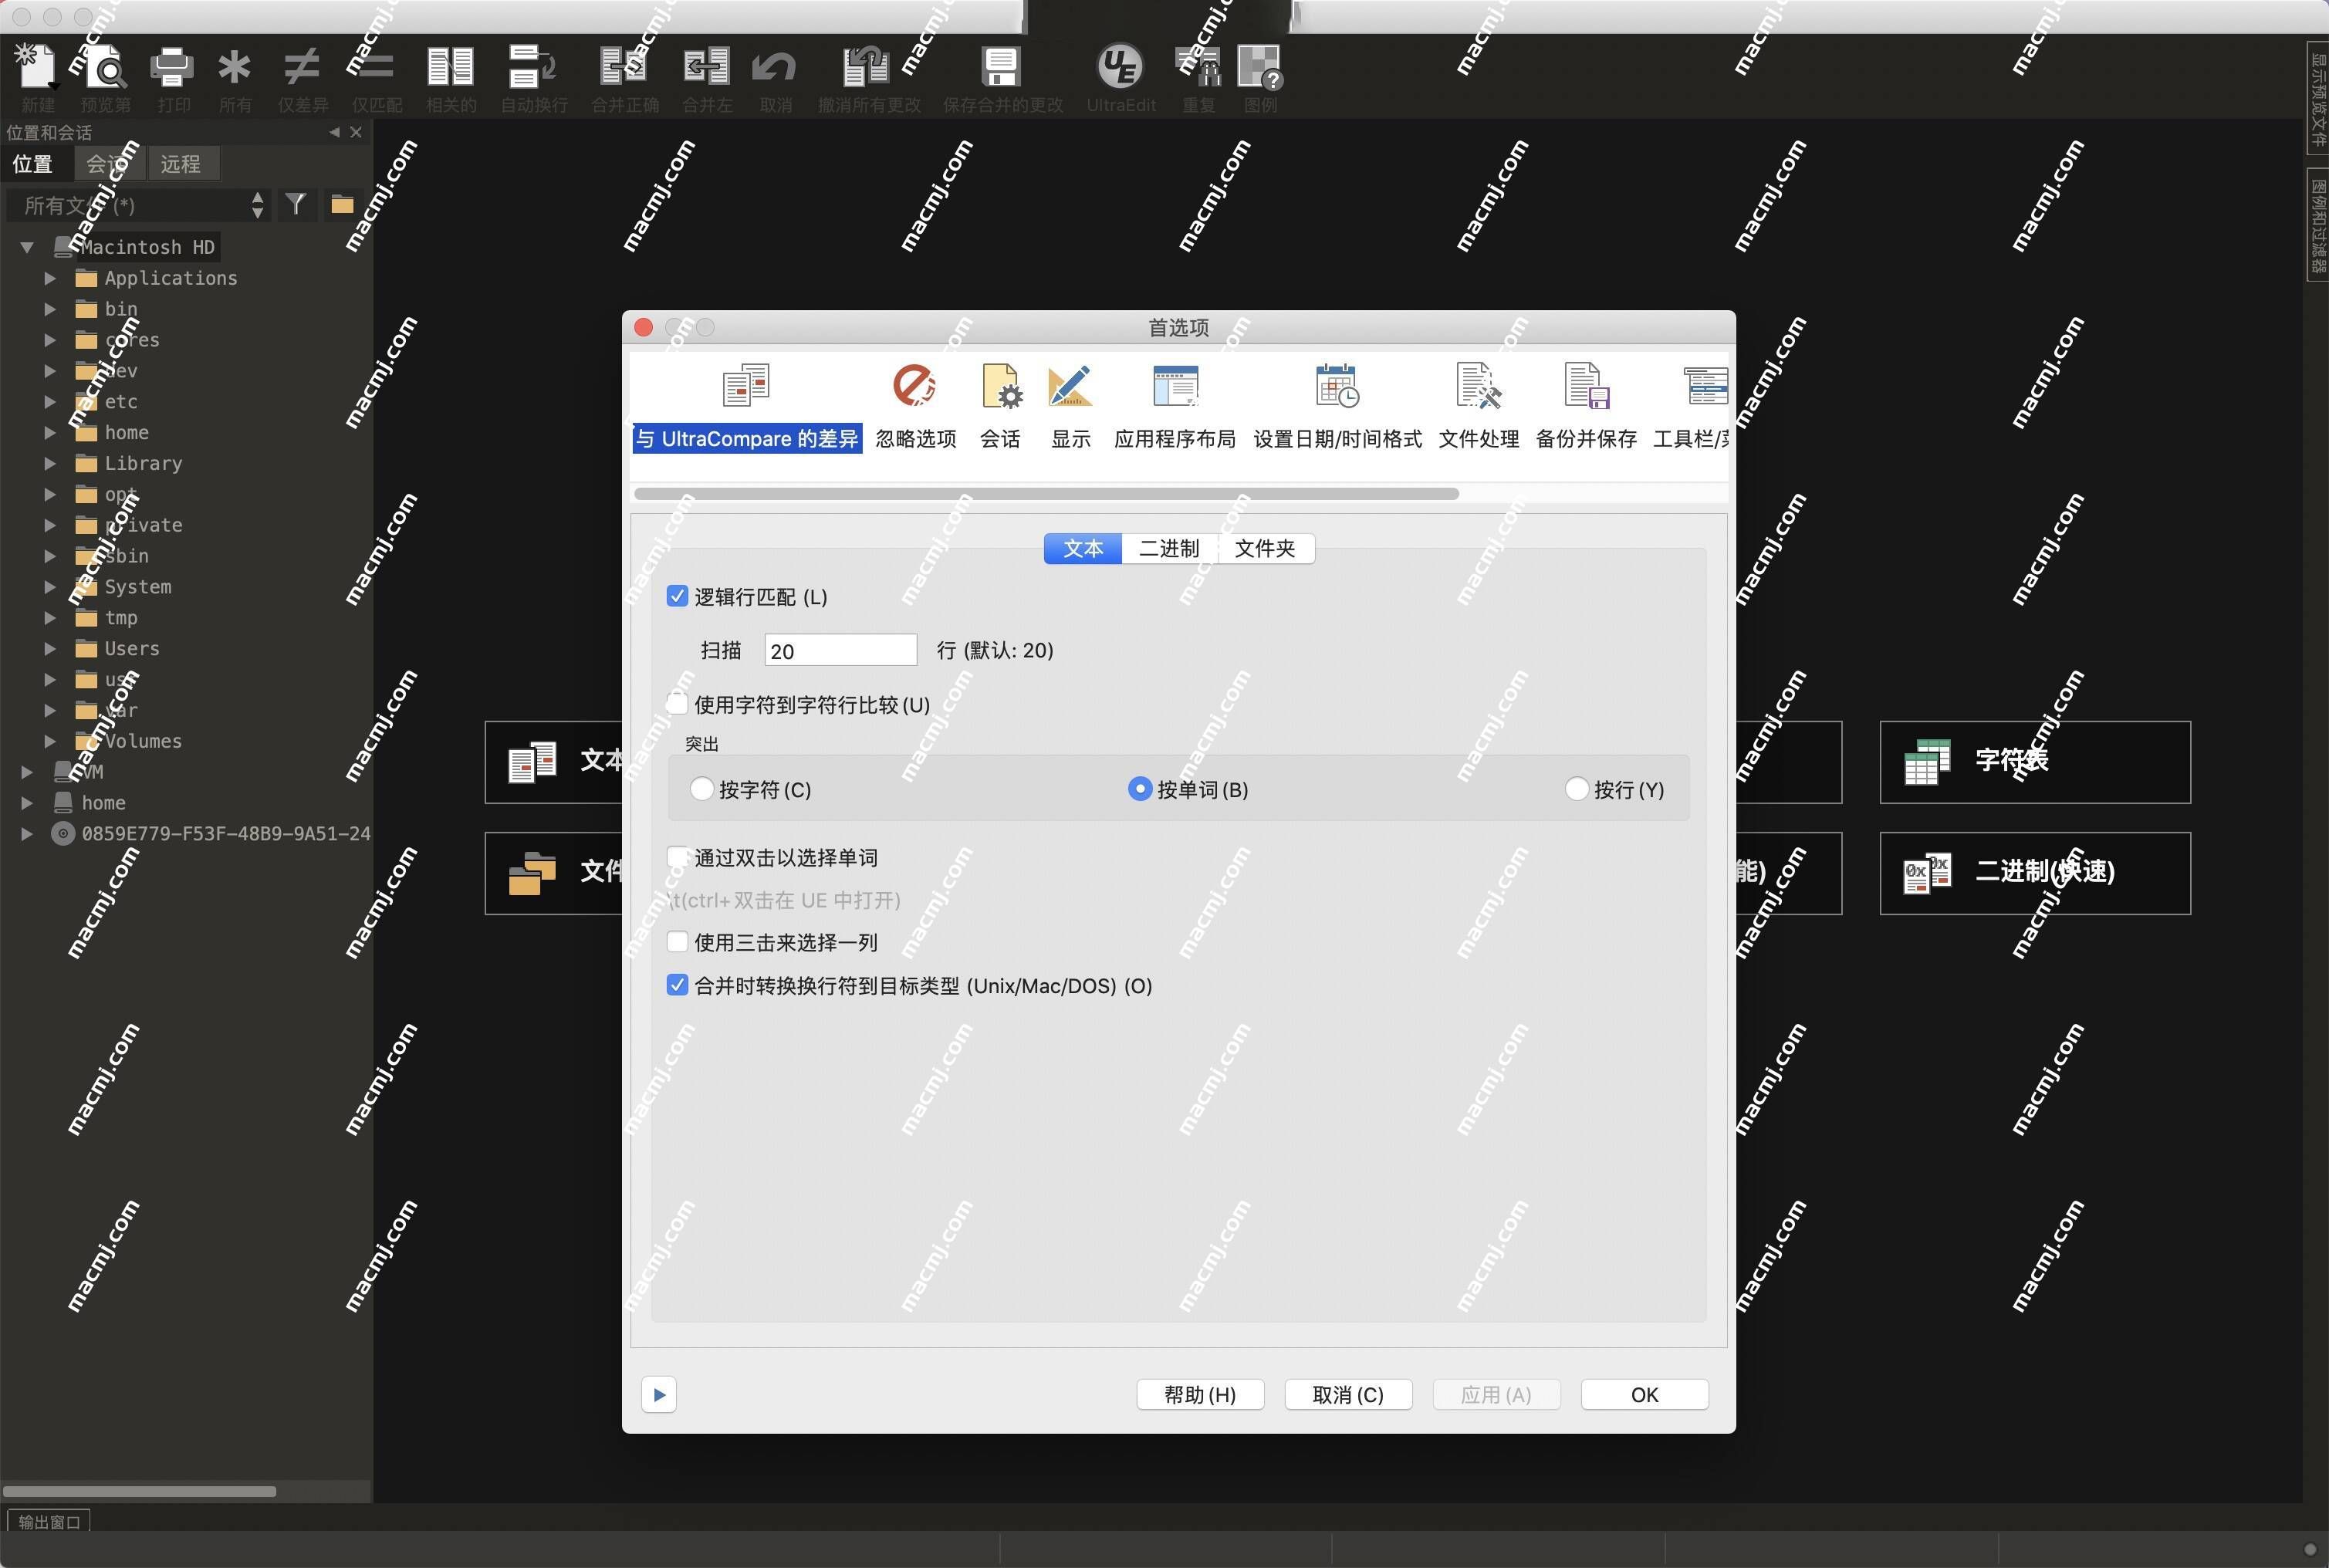The width and height of the screenshot is (2329, 1568).
Task: Toggle 自动换行 word wrap icon
Action: pyautogui.click(x=533, y=67)
